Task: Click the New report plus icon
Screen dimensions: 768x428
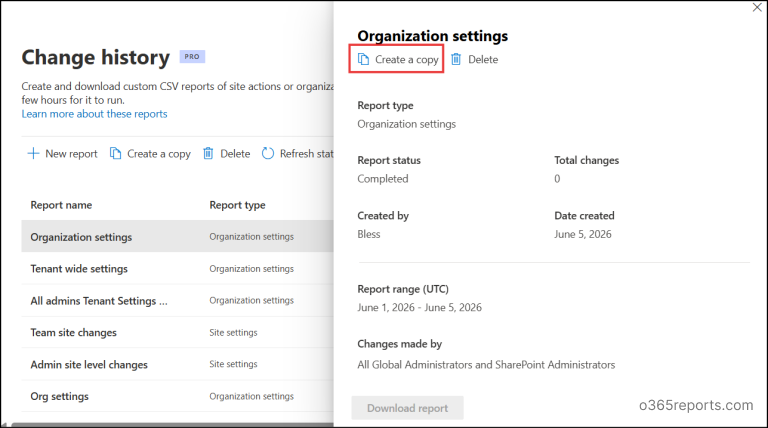Action: pyautogui.click(x=33, y=154)
